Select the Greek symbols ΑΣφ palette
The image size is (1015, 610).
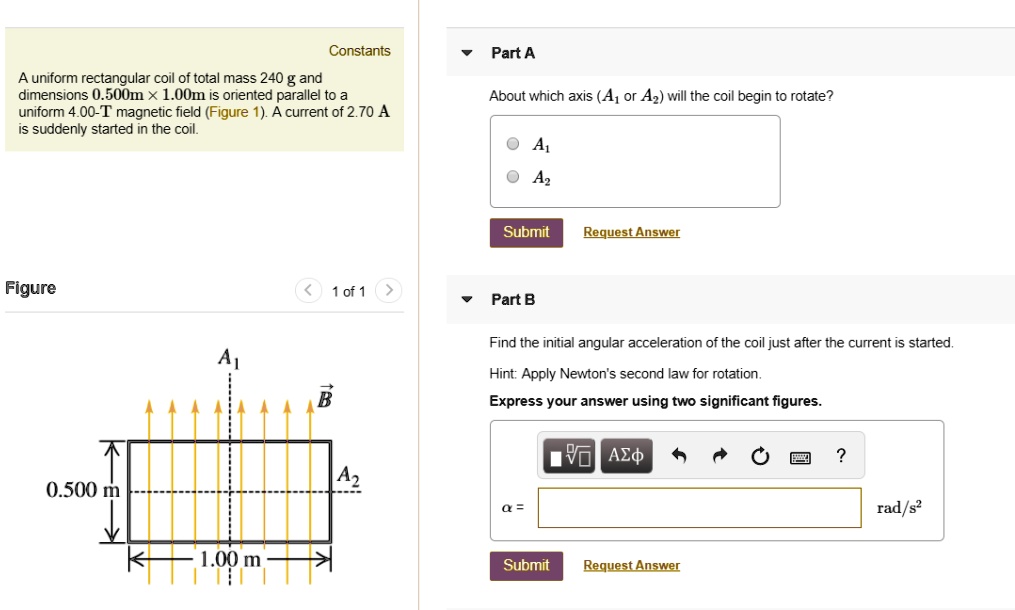pyautogui.click(x=626, y=455)
